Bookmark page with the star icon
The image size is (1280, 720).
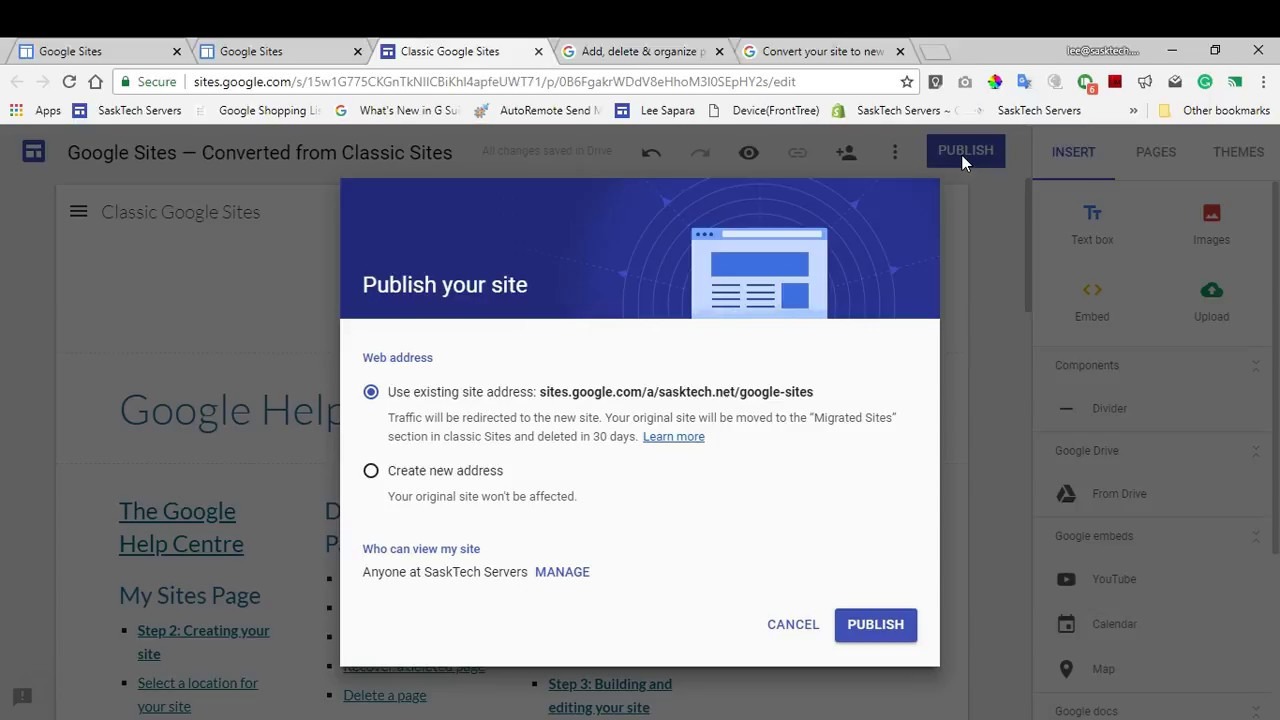click(907, 82)
